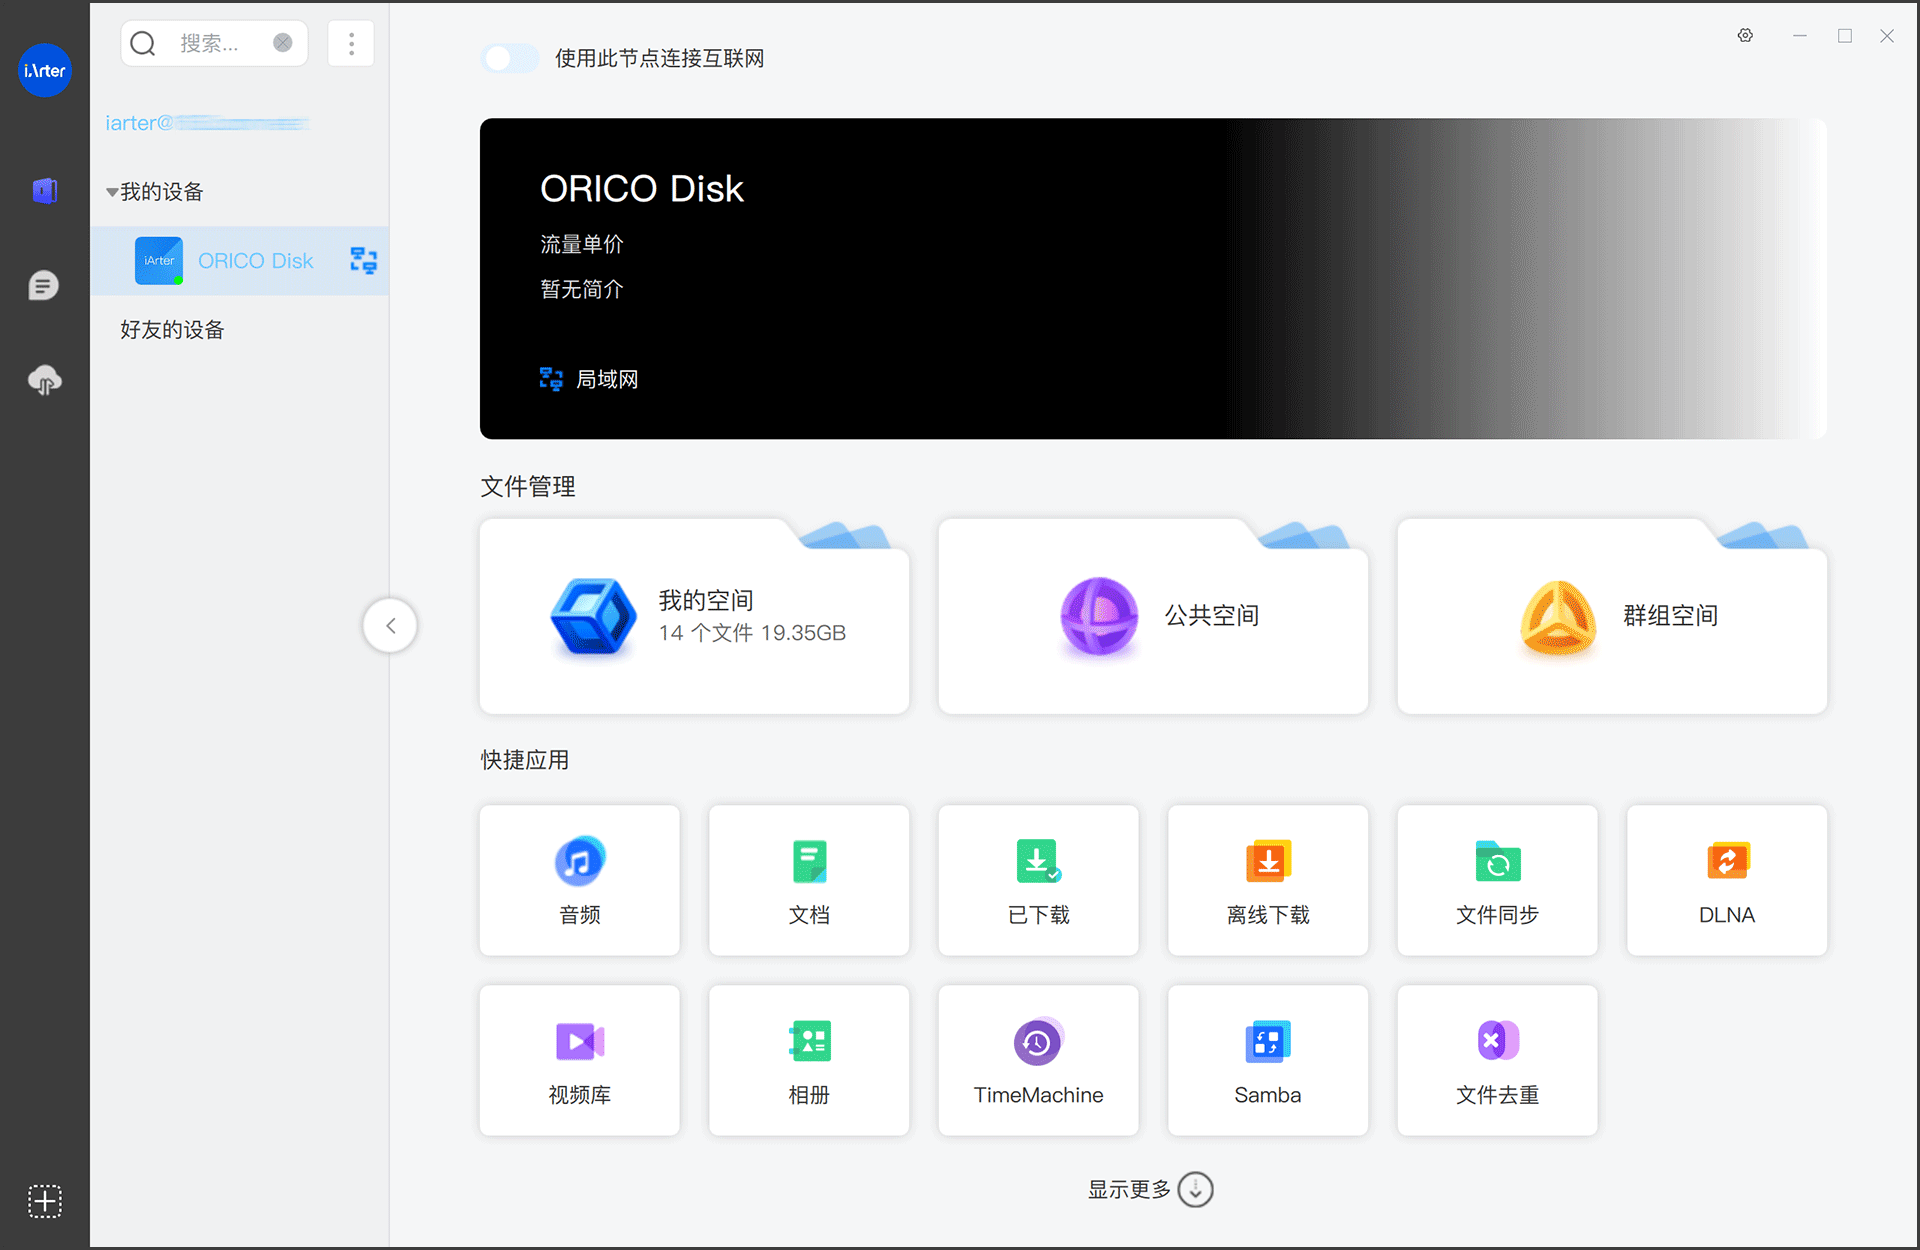Viewport: 1920px width, 1250px height.
Task: Maximize the application window
Action: [x=1845, y=36]
